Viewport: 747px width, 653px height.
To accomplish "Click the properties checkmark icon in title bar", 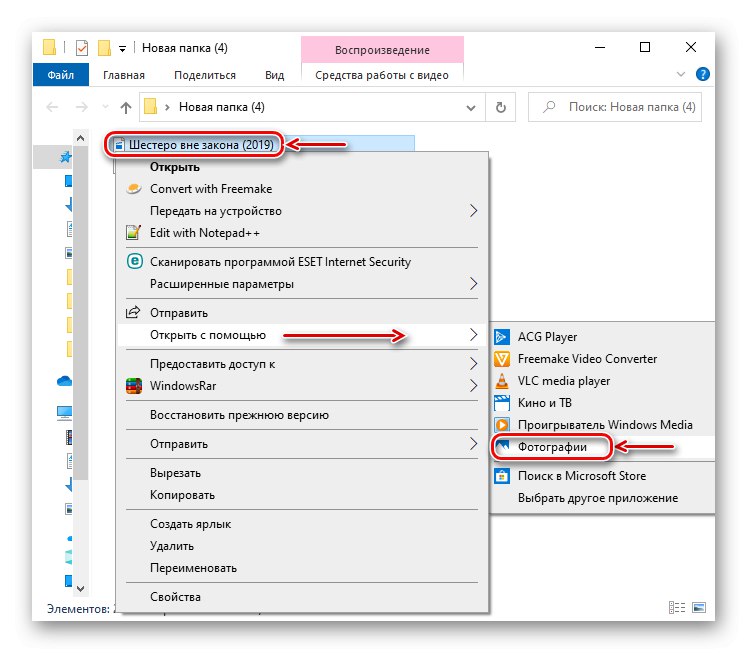I will coord(82,48).
